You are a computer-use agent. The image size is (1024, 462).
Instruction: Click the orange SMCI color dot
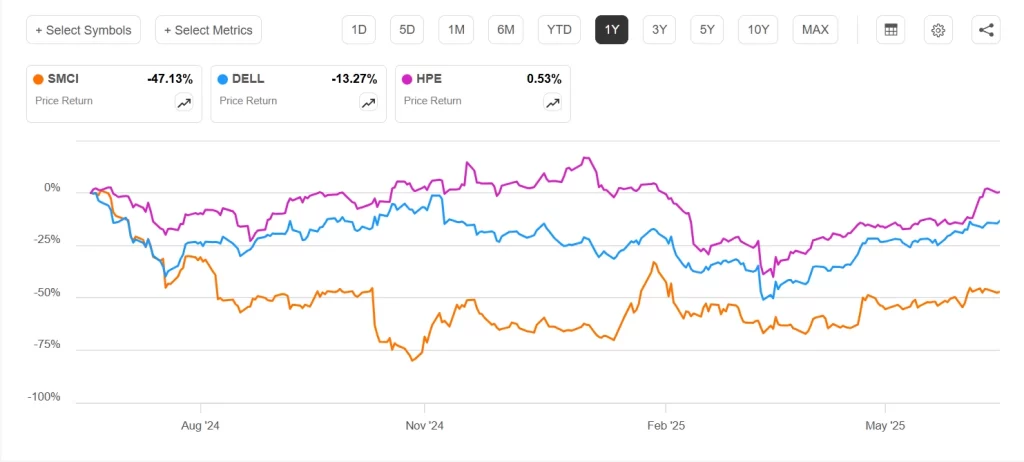tap(38, 79)
